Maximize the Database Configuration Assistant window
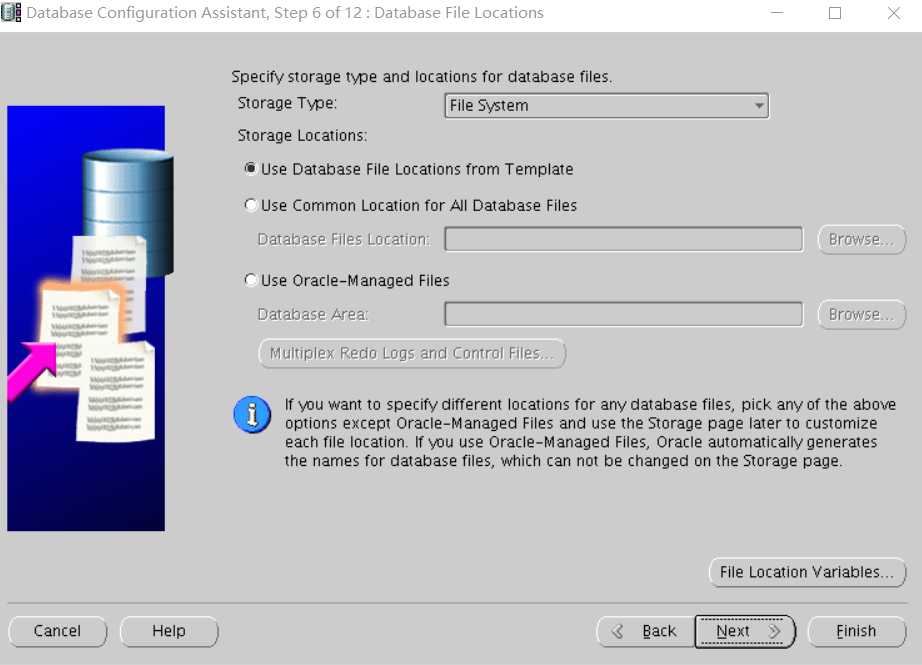The height and width of the screenshot is (665, 922). click(835, 12)
